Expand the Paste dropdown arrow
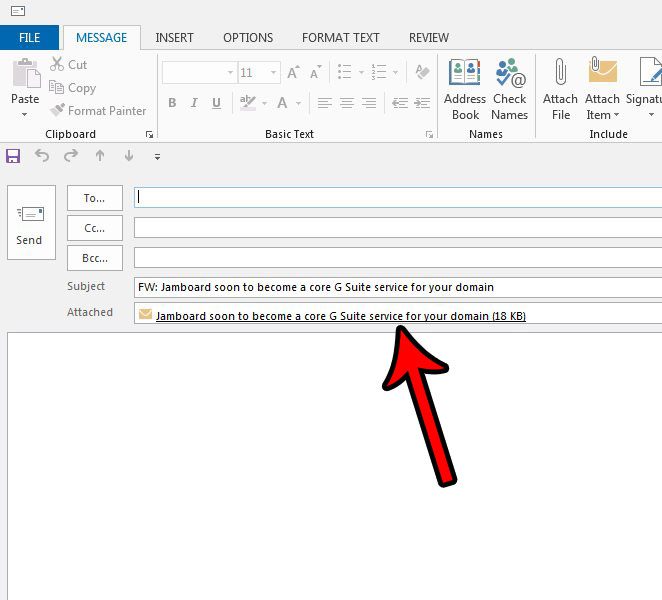Screen dimensions: 662x600 [x=25, y=114]
